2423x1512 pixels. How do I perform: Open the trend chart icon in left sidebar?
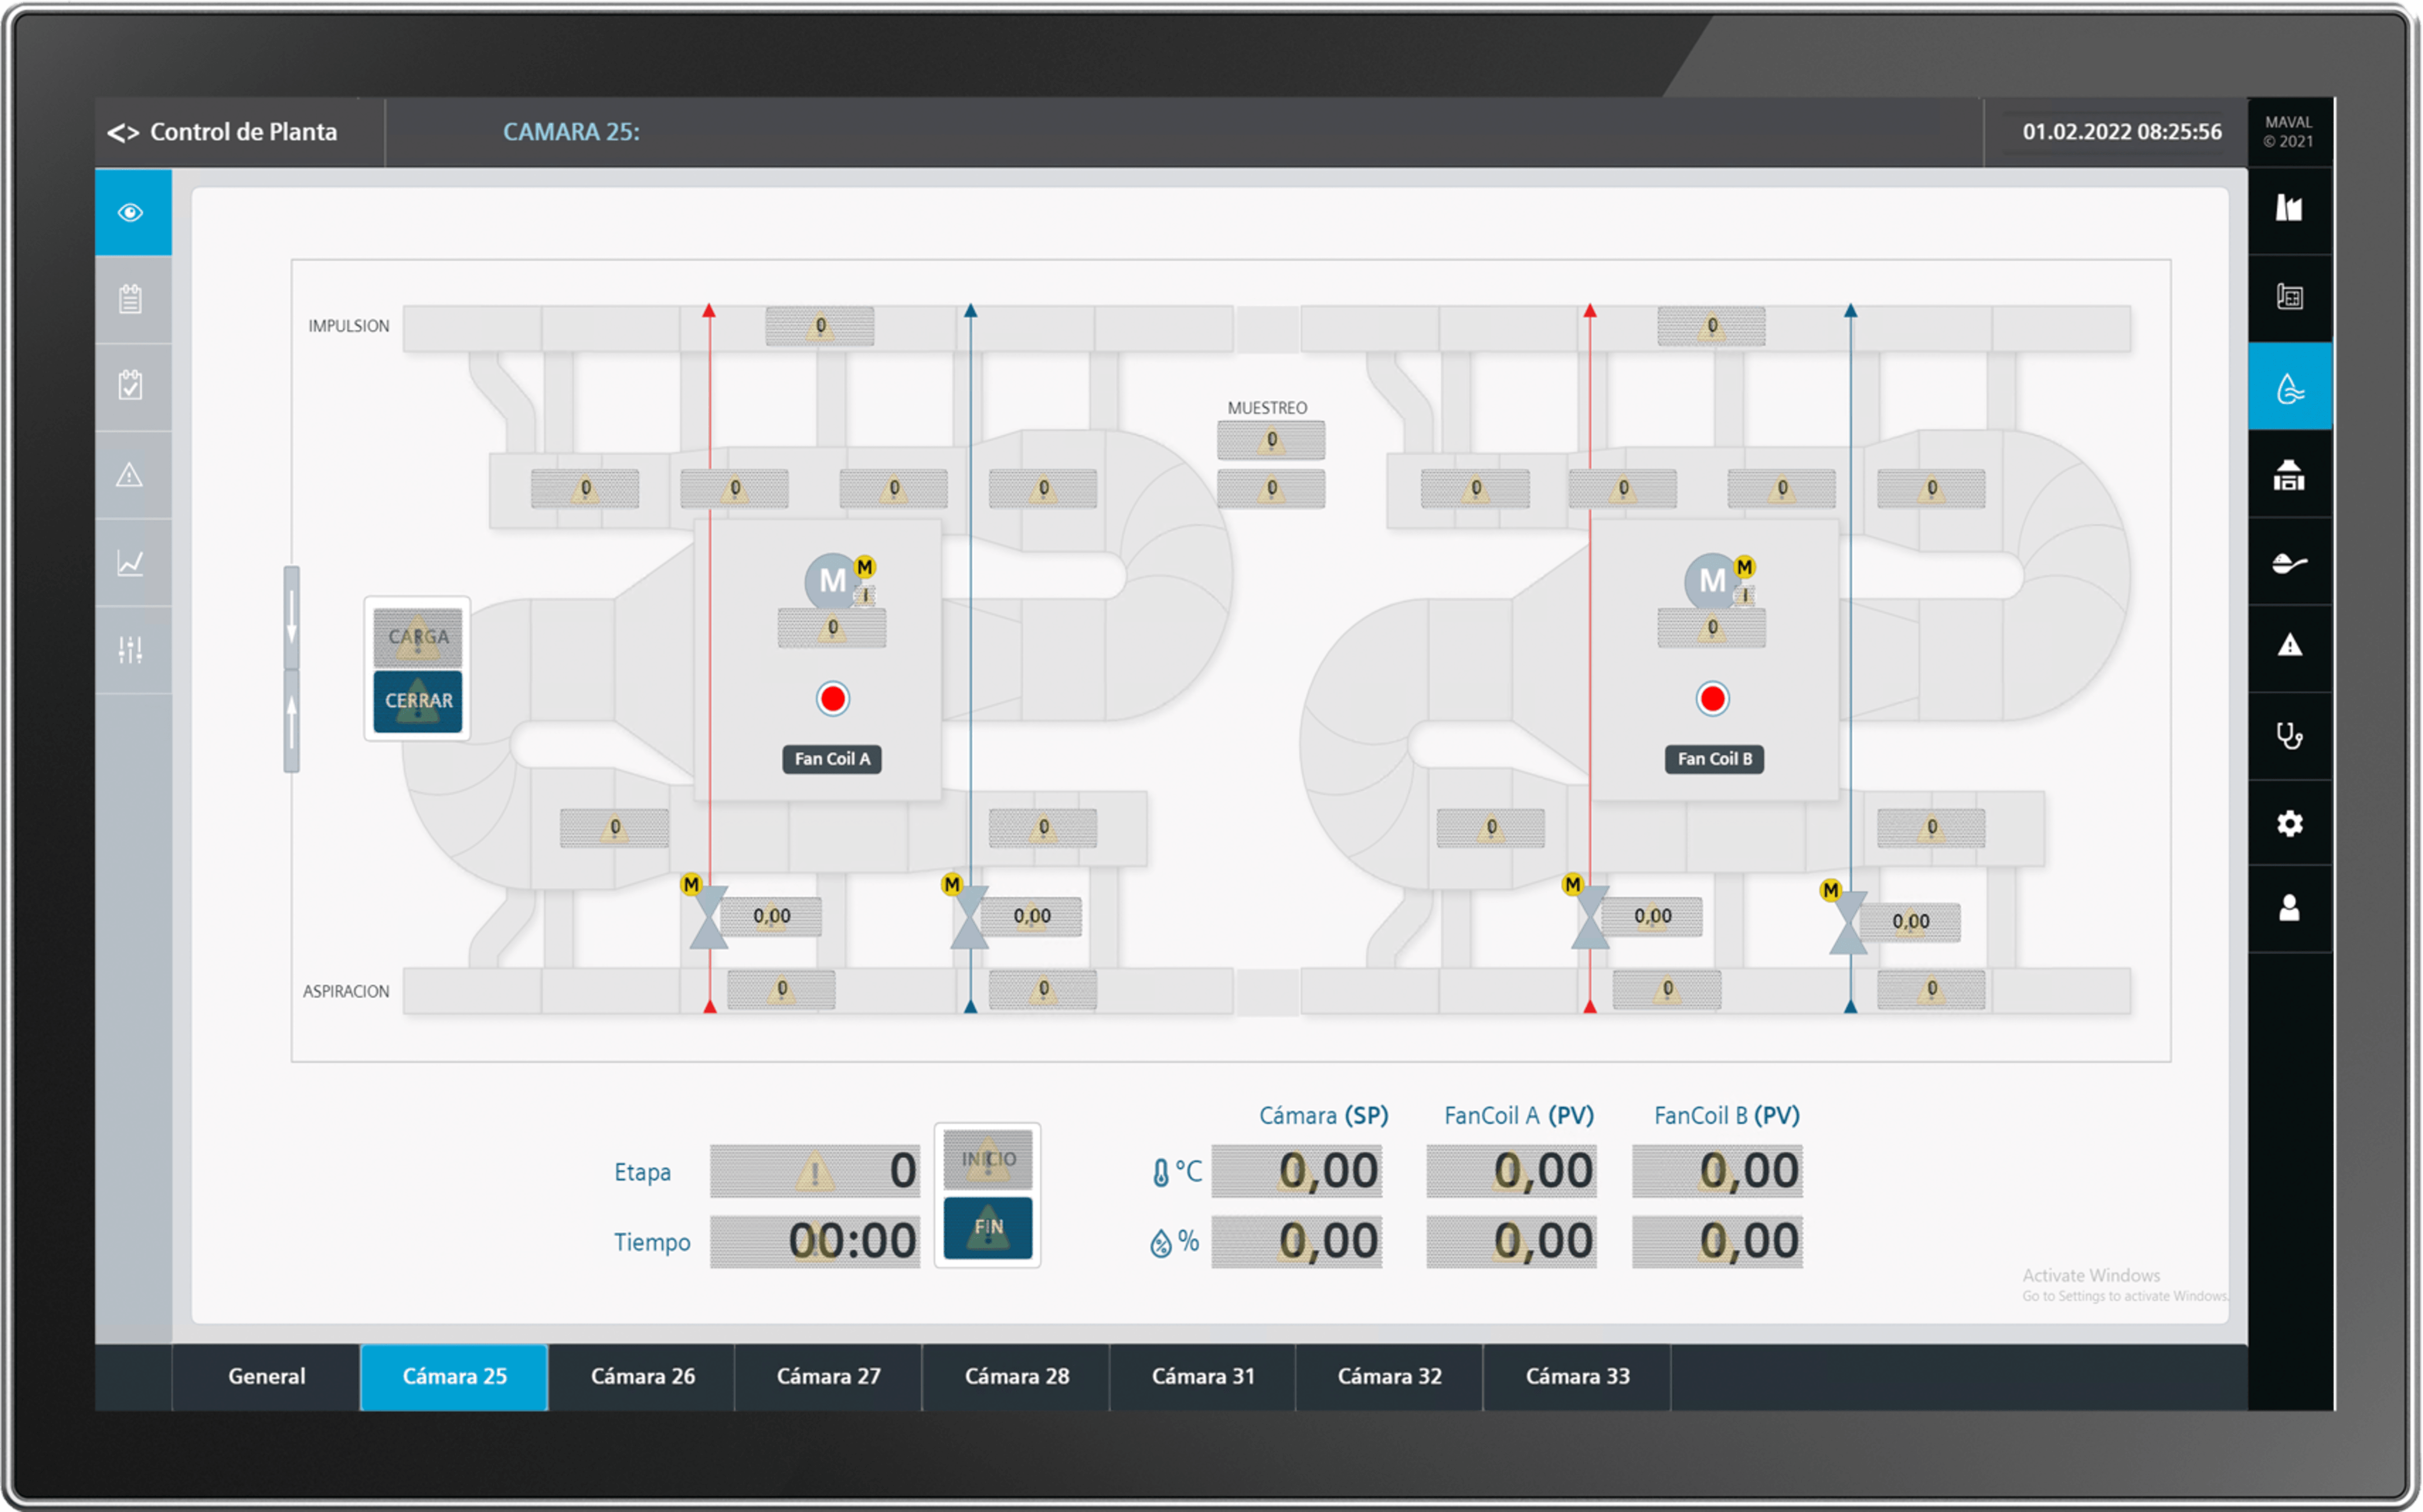131,562
